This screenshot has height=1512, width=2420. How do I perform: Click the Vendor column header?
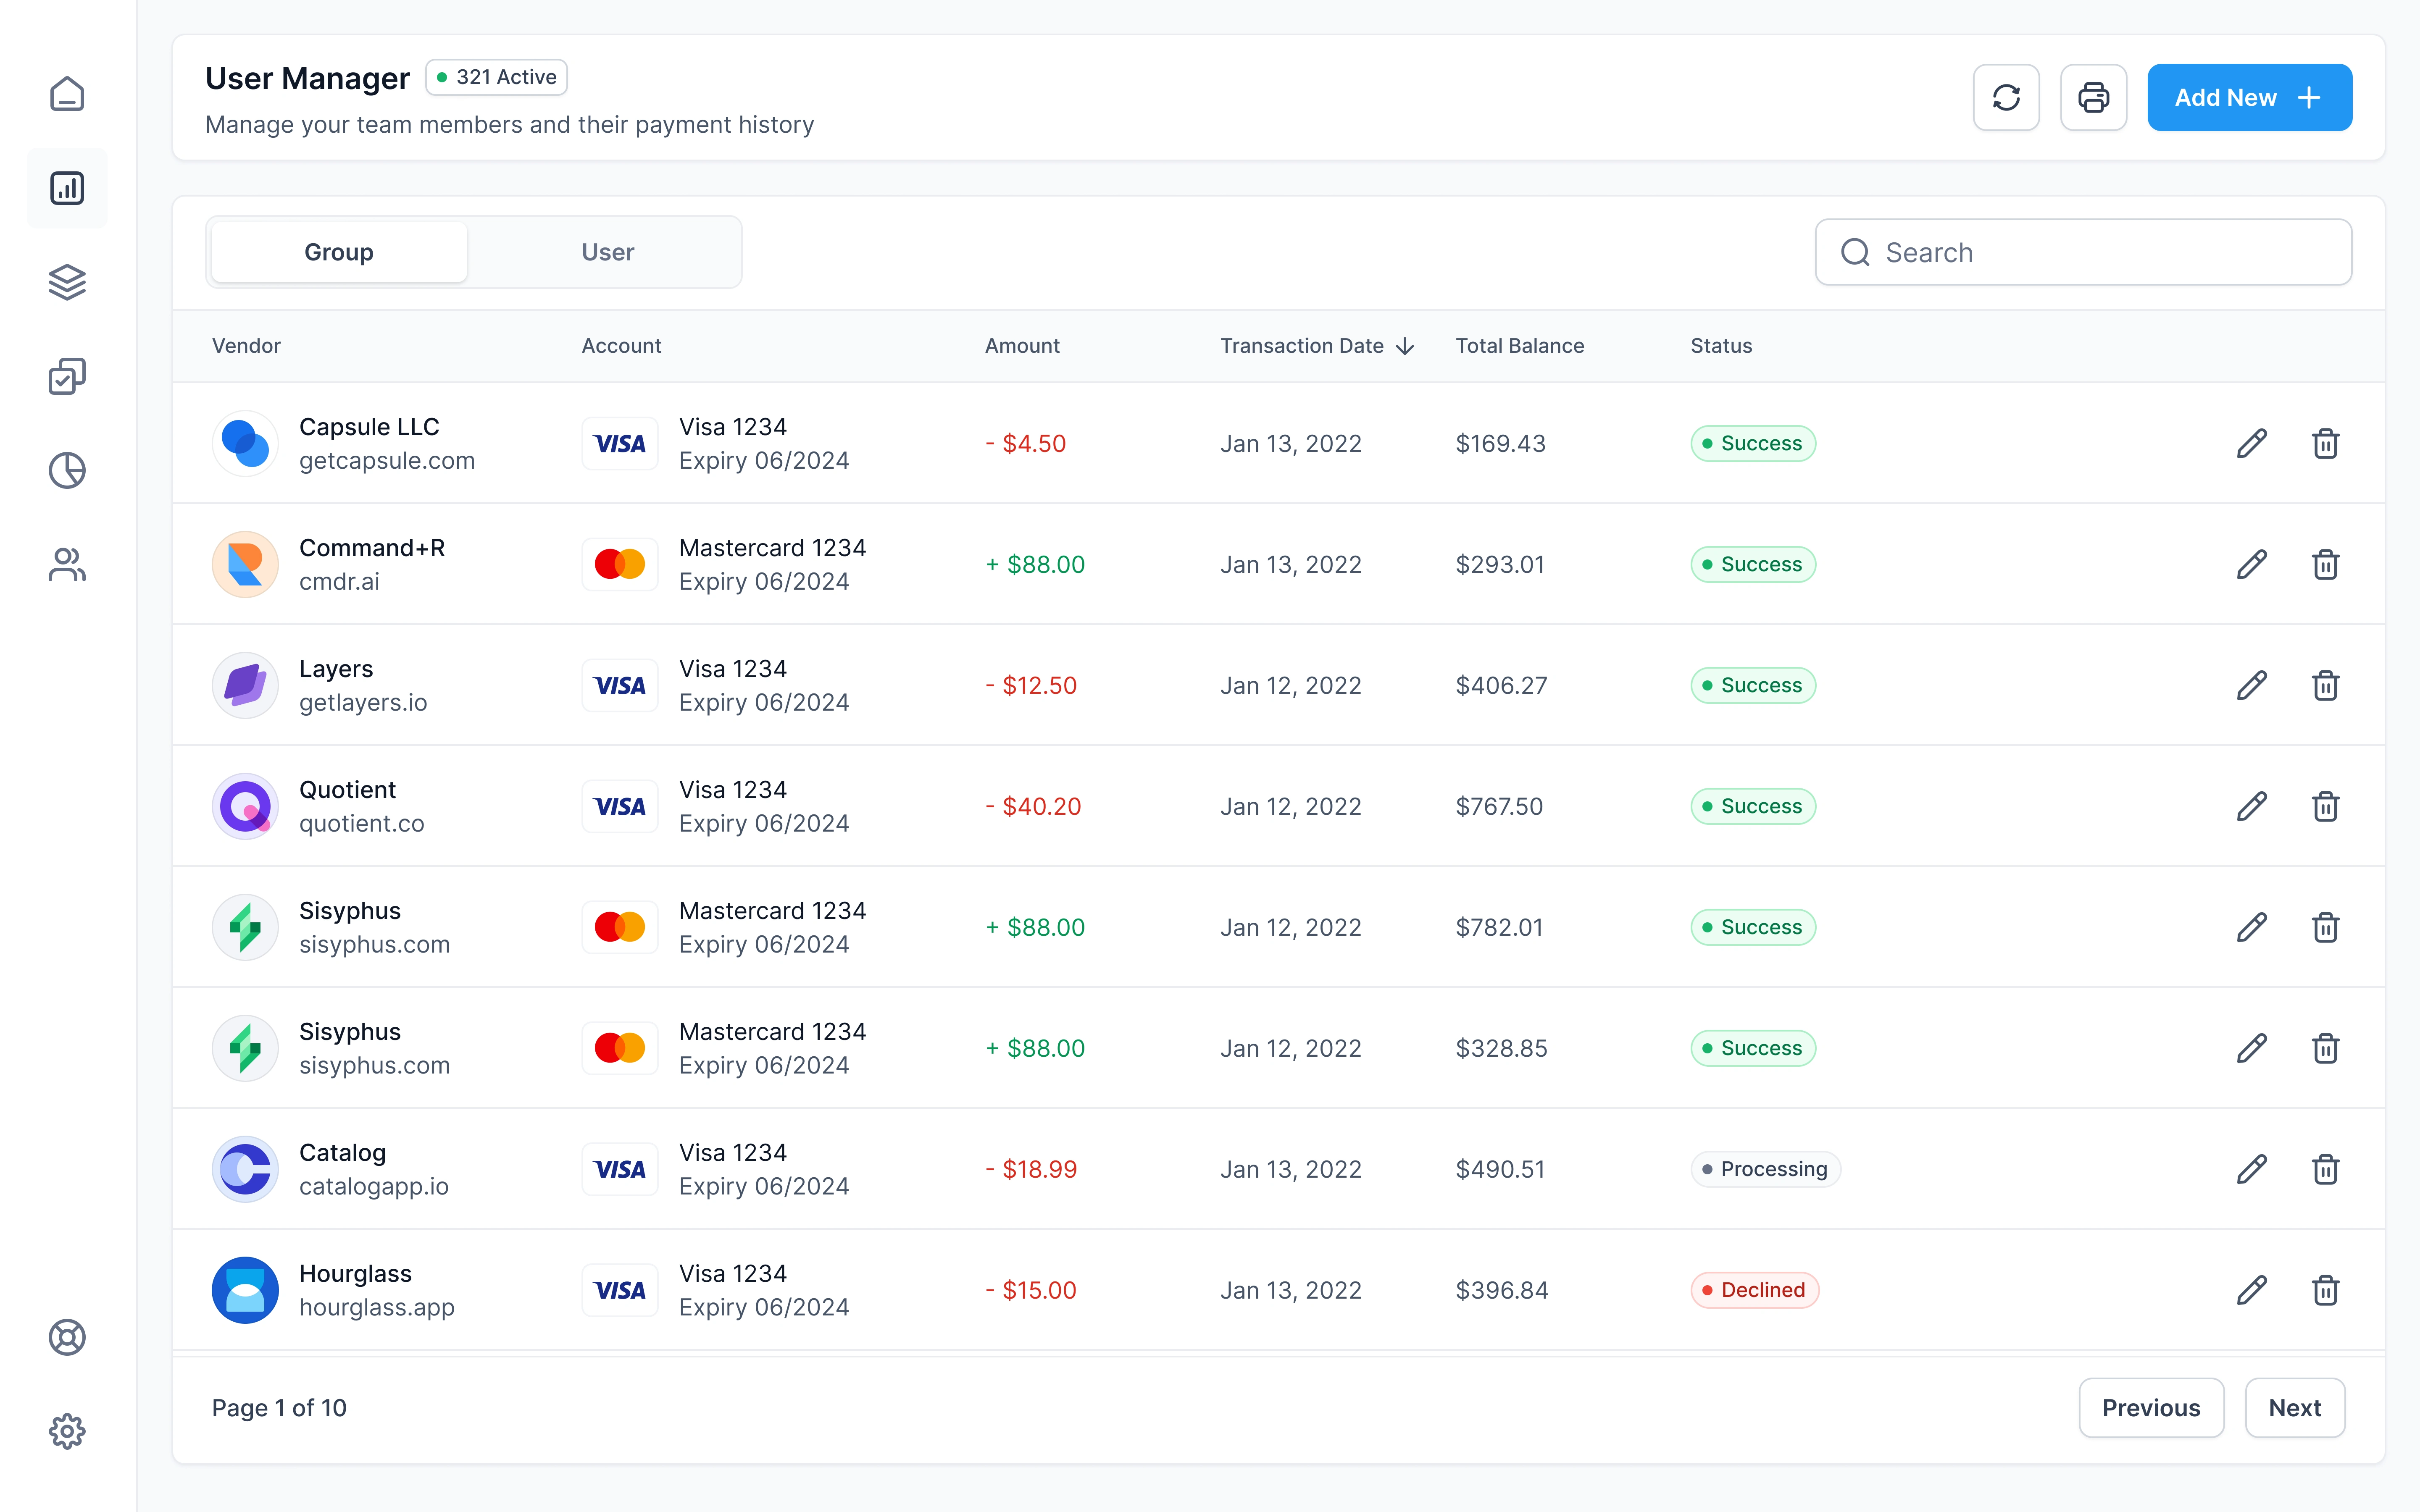(246, 346)
